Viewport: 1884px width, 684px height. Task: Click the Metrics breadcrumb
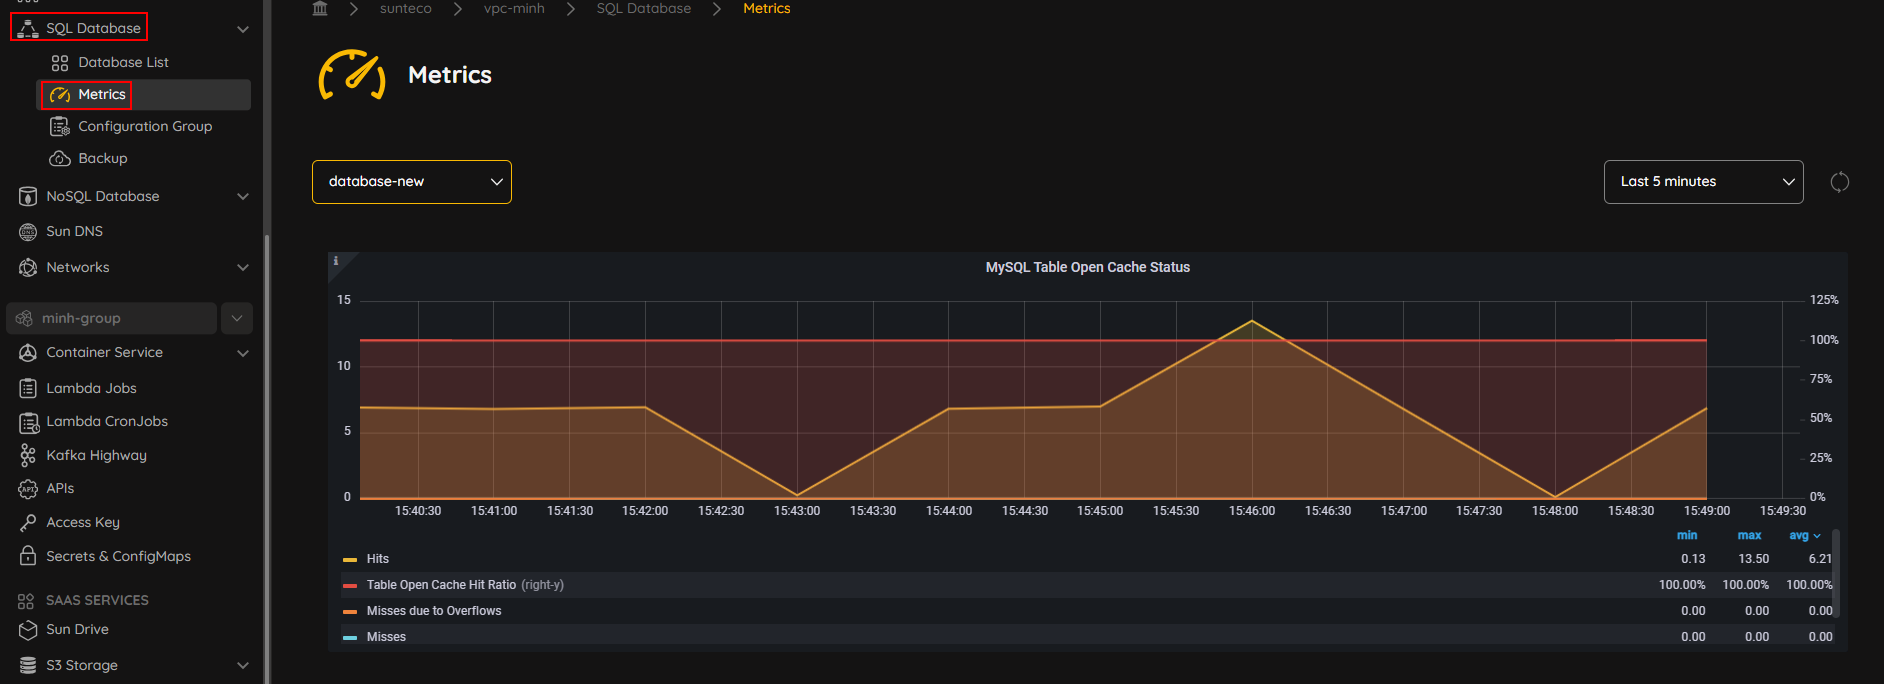pyautogui.click(x=767, y=8)
